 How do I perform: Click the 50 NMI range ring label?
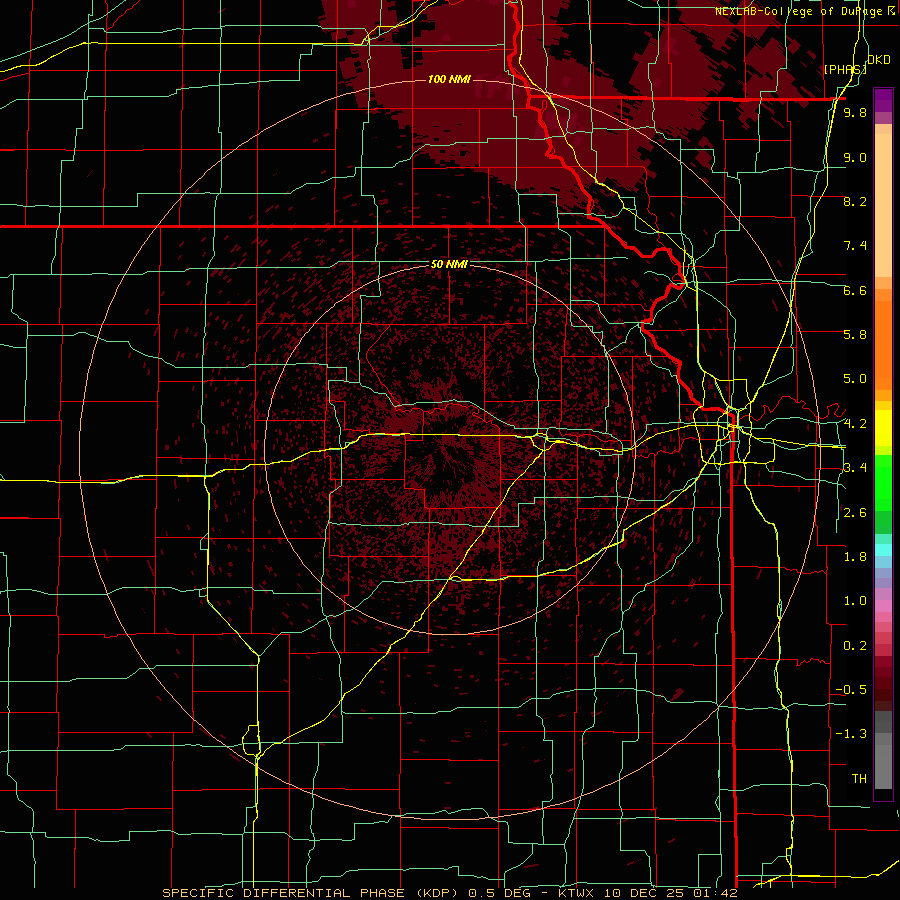coord(449,265)
